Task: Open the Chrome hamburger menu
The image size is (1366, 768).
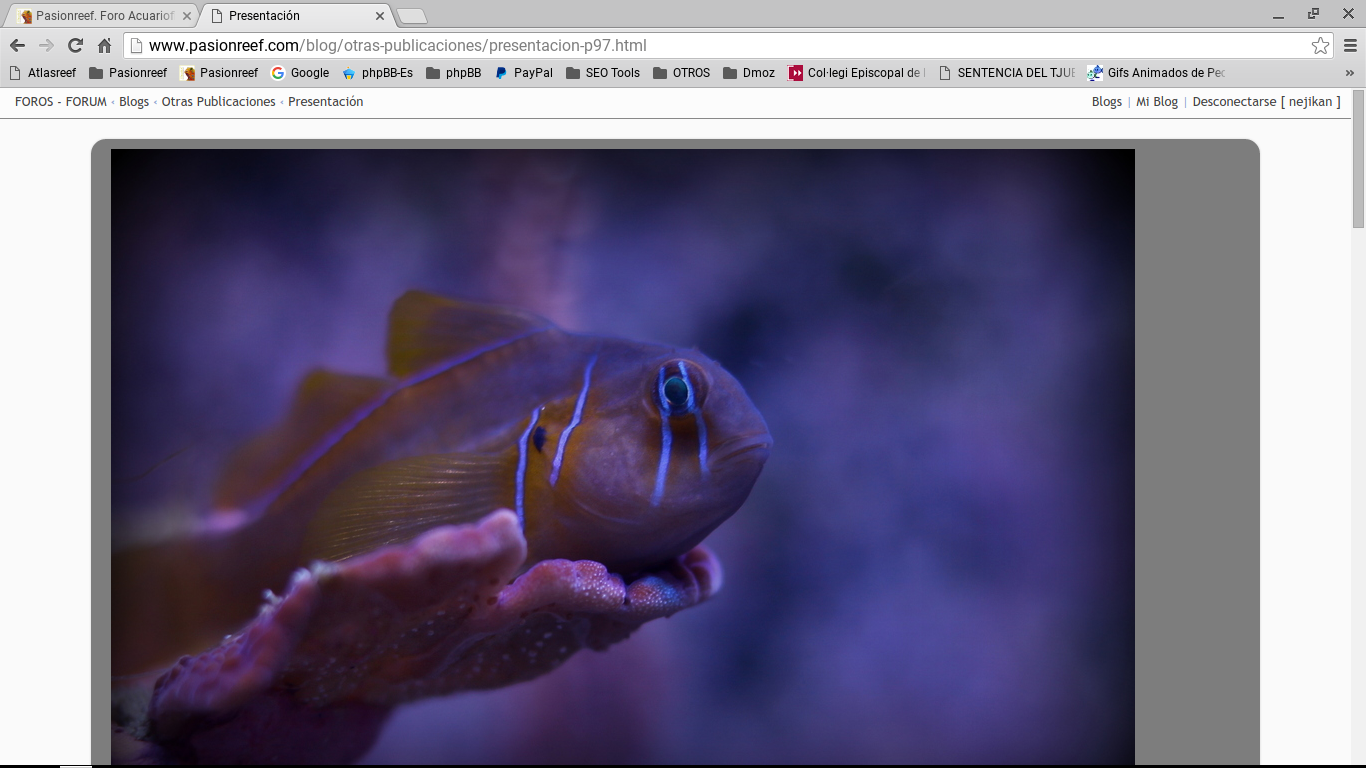Action: click(1350, 45)
